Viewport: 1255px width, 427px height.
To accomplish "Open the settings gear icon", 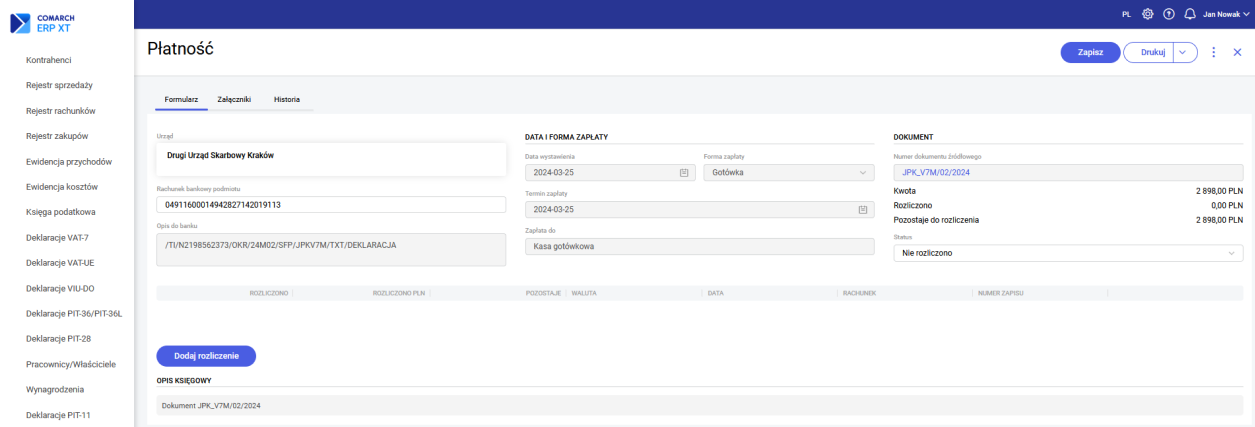I will click(x=1148, y=15).
